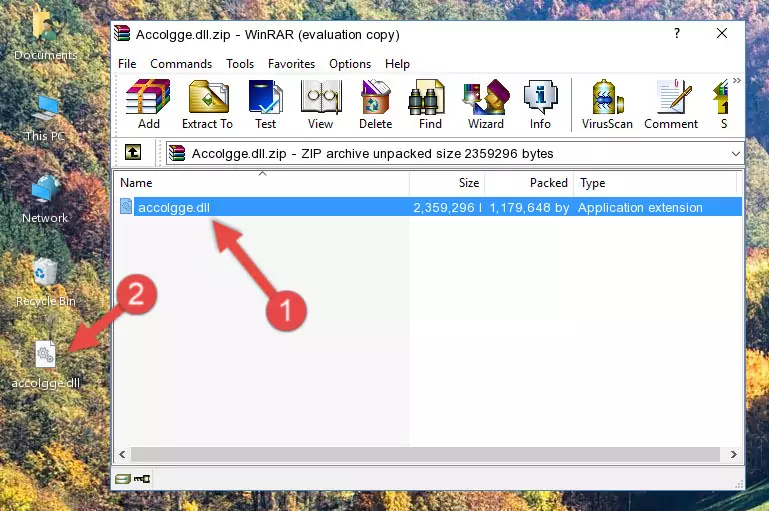This screenshot has width=769, height=511.
Task: Sort by the Packed column header
Action: click(x=529, y=183)
